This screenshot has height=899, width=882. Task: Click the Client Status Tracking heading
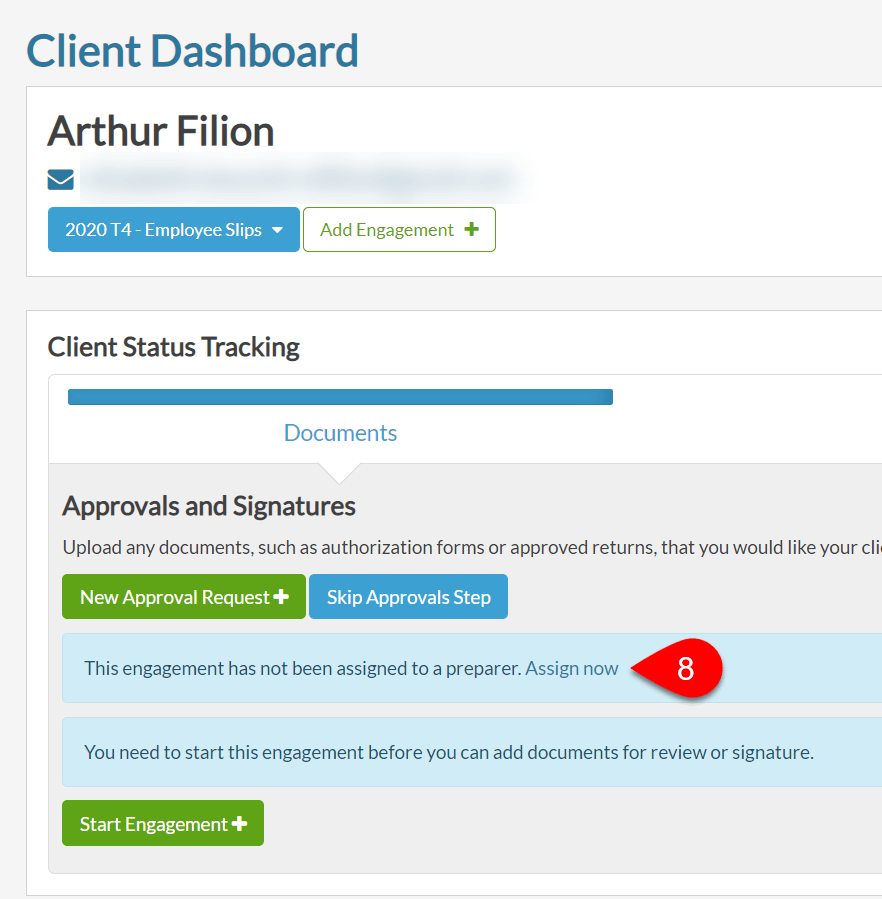[x=173, y=347]
